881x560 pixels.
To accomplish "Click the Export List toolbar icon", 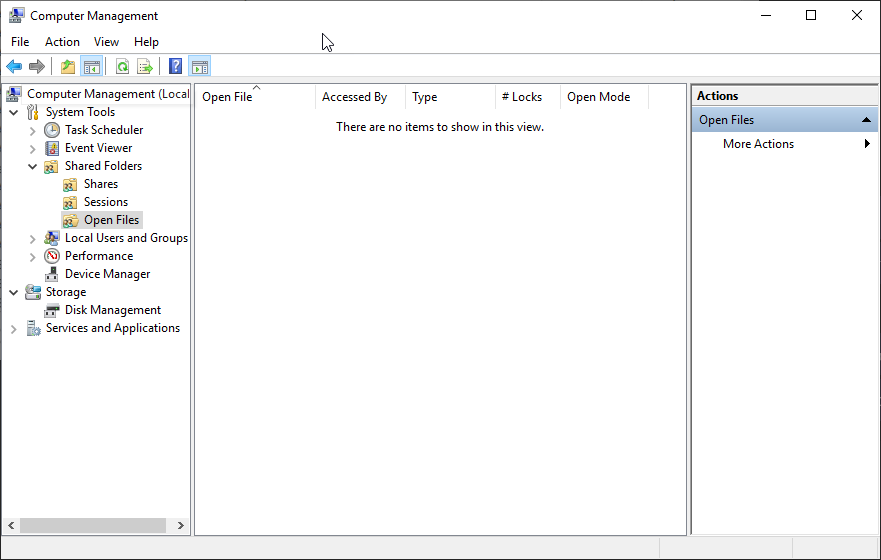I will click(145, 67).
